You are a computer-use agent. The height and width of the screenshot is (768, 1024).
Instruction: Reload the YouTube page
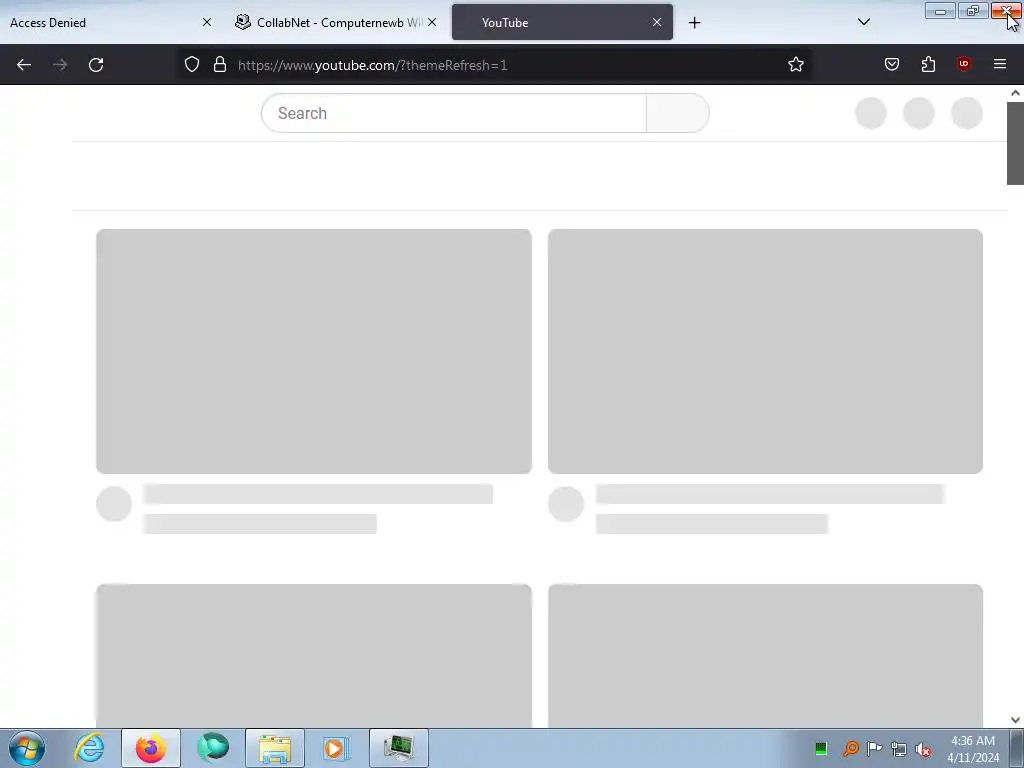click(x=96, y=65)
